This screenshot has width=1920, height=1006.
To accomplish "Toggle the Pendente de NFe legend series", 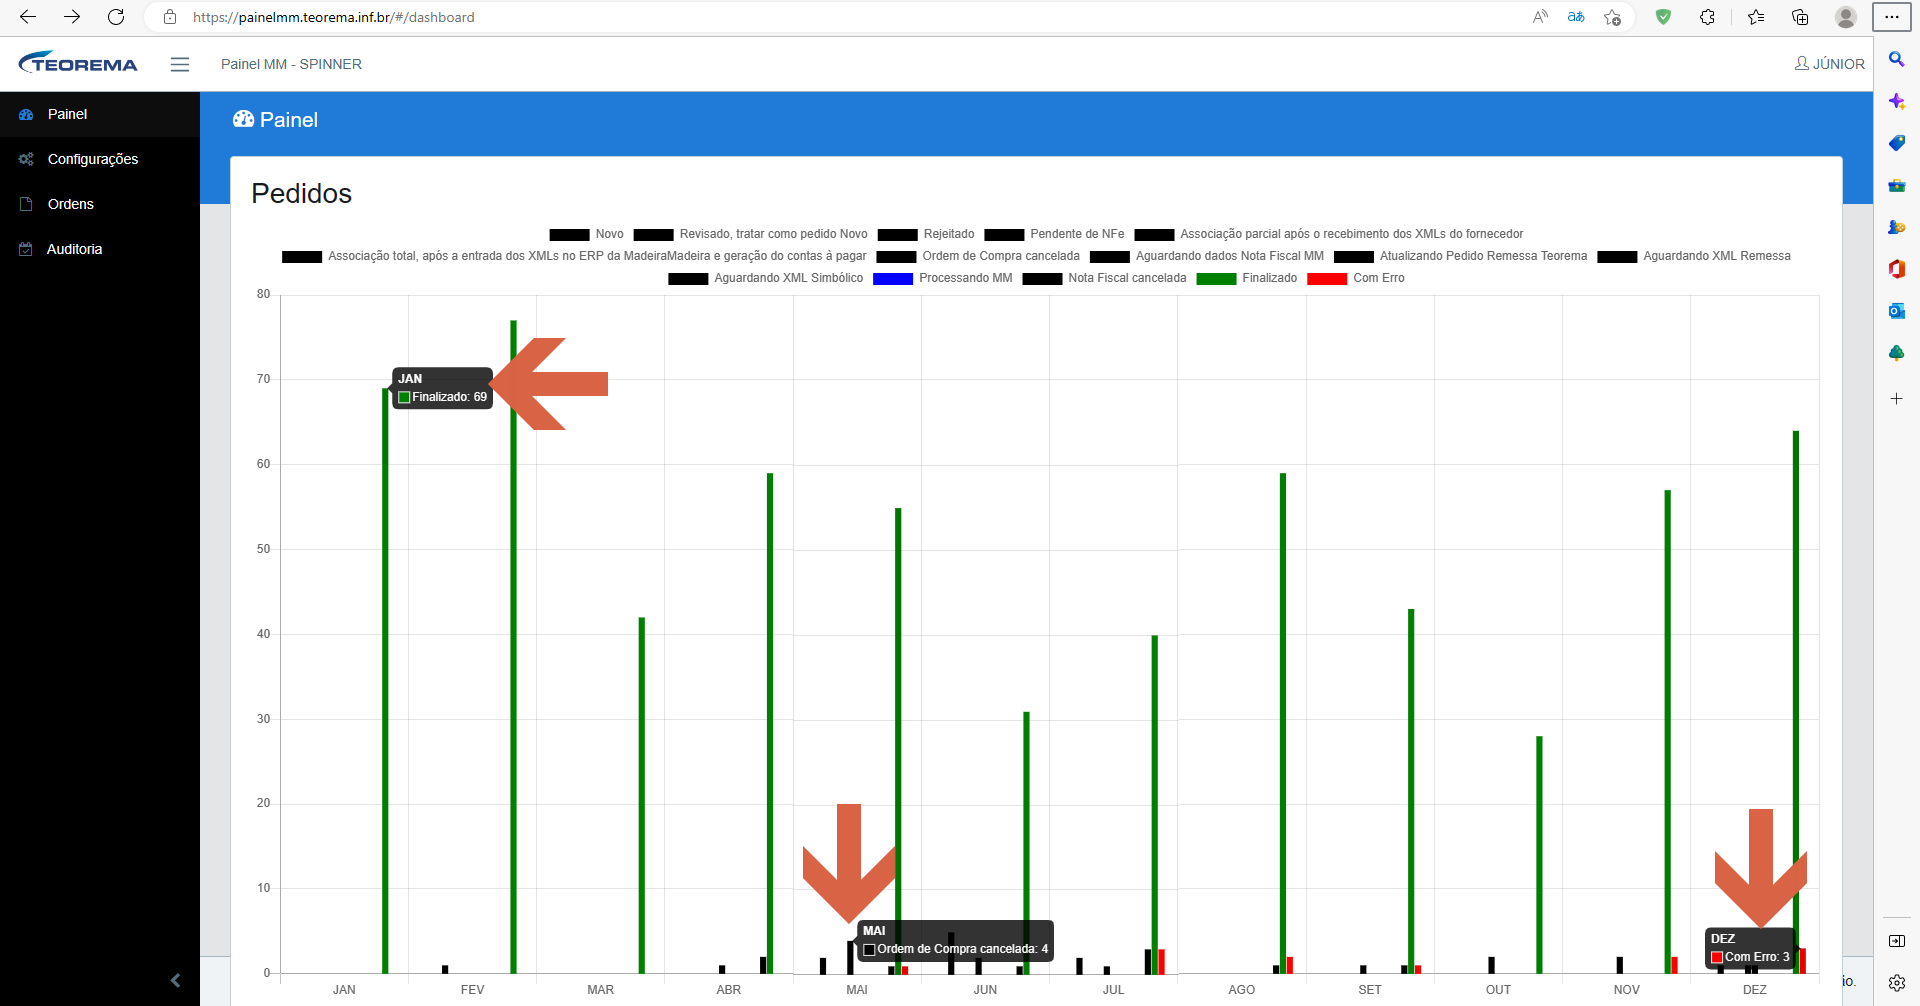I will coord(1054,234).
